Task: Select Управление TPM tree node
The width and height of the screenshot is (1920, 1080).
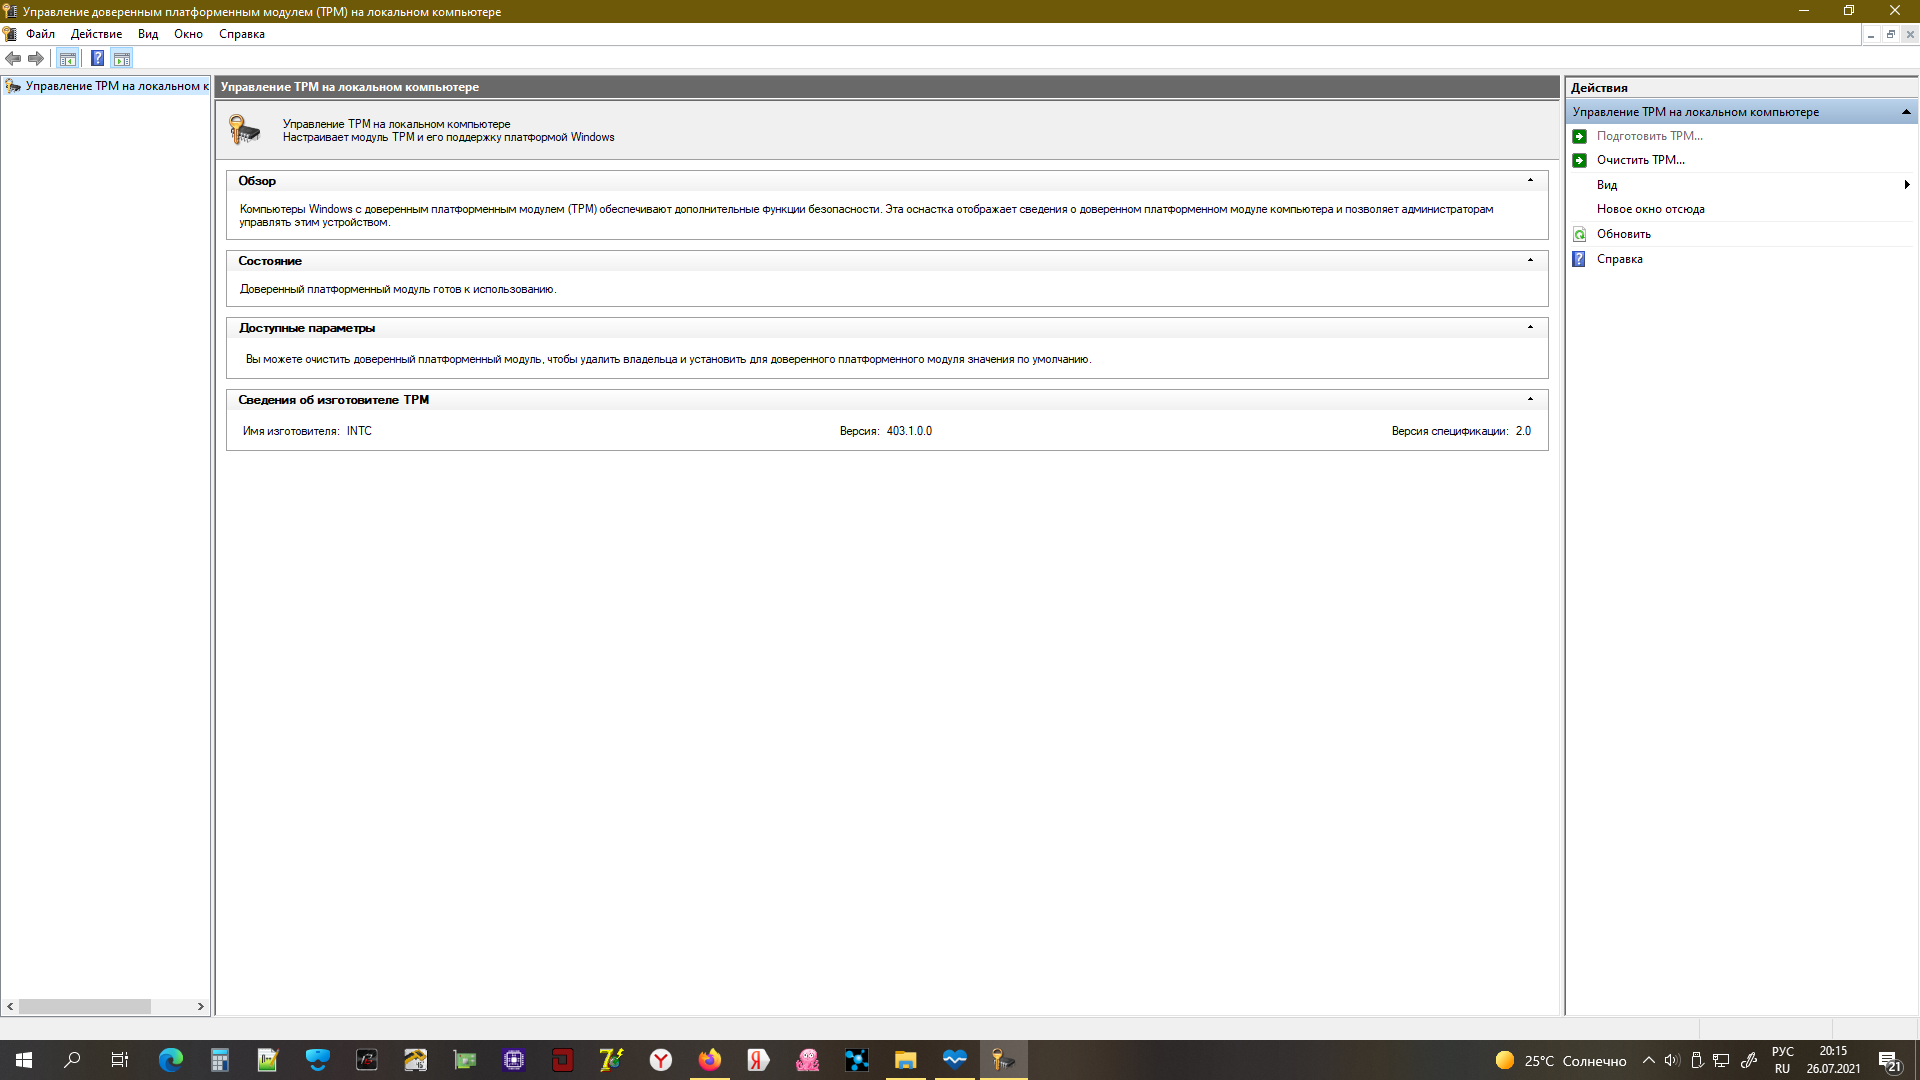Action: (x=115, y=86)
